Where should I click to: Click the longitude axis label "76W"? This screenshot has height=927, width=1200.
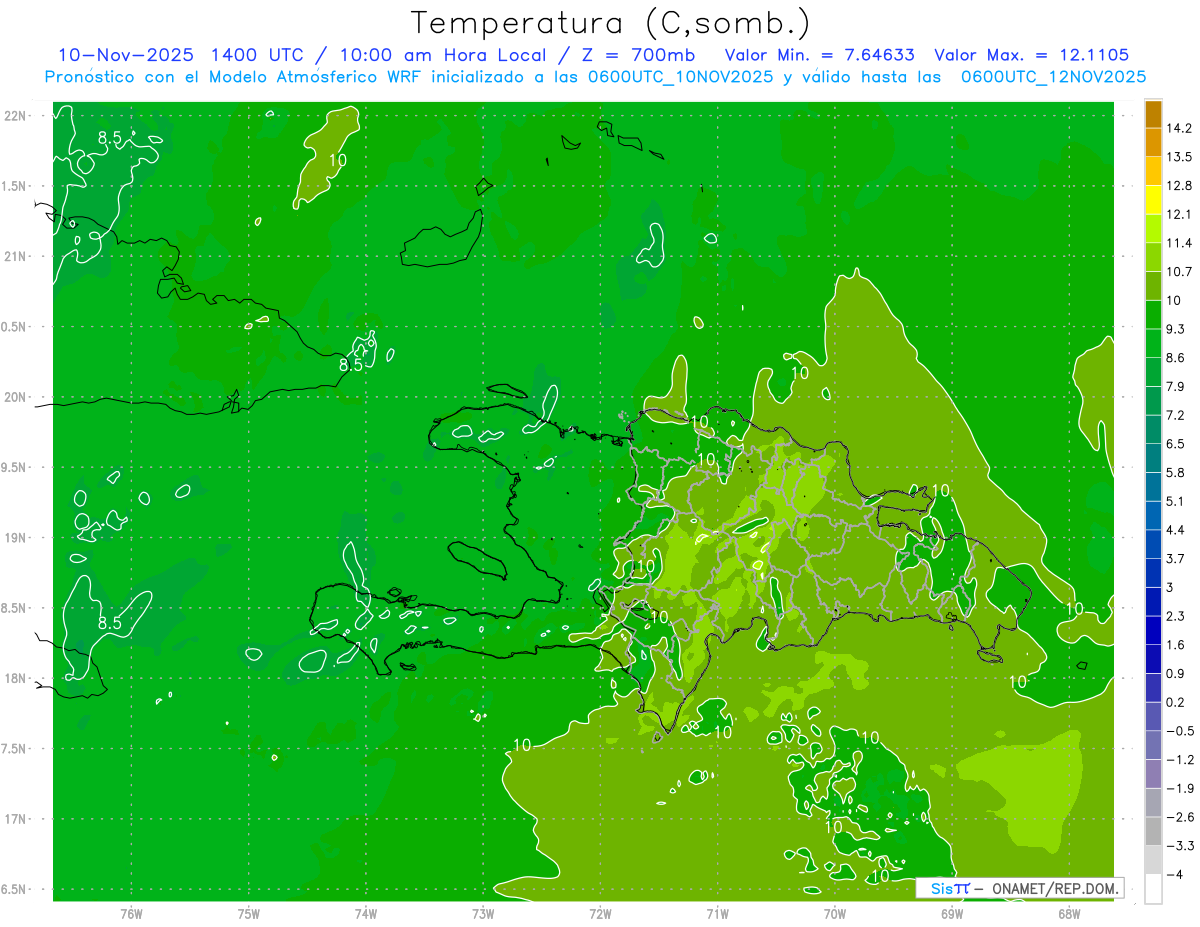131,914
